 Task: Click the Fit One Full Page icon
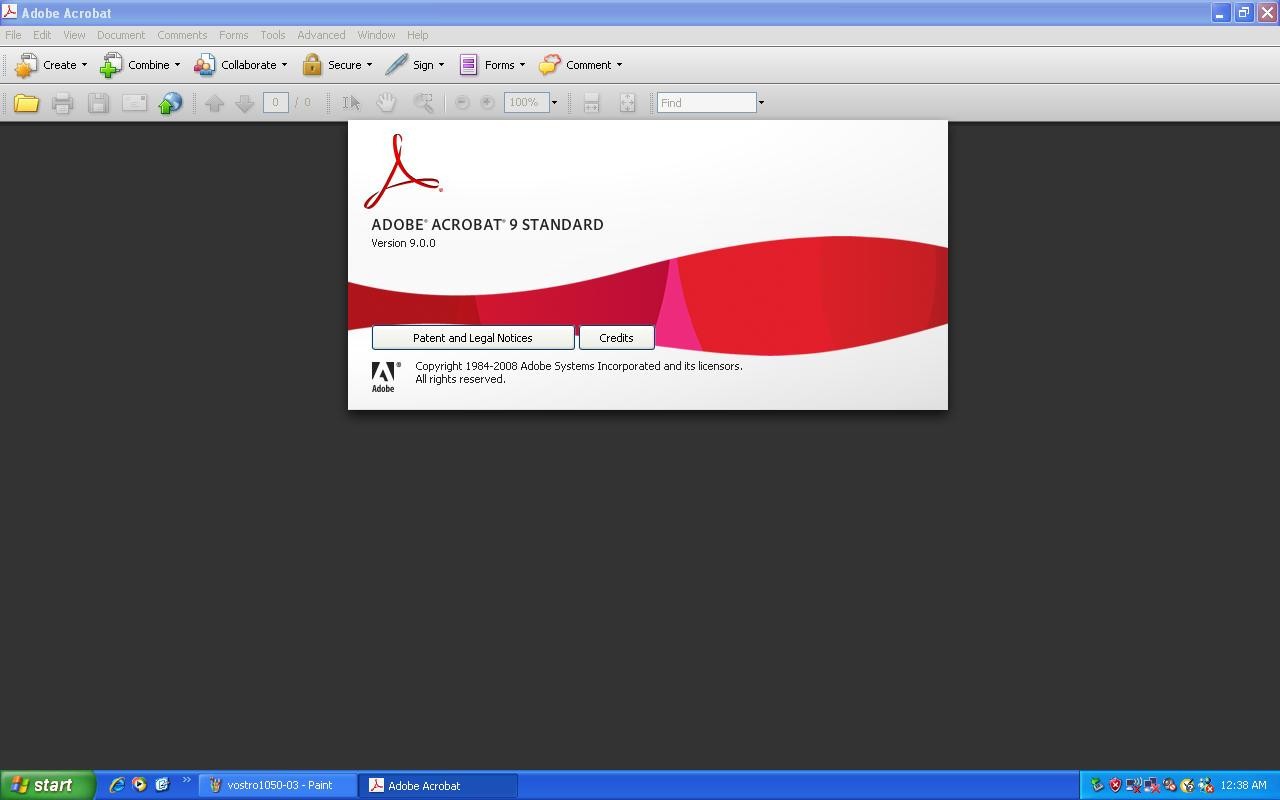pos(627,103)
